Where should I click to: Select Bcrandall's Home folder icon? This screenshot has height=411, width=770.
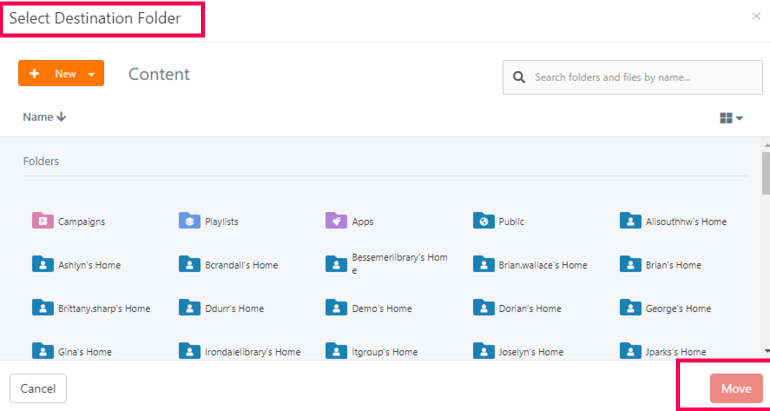[189, 264]
